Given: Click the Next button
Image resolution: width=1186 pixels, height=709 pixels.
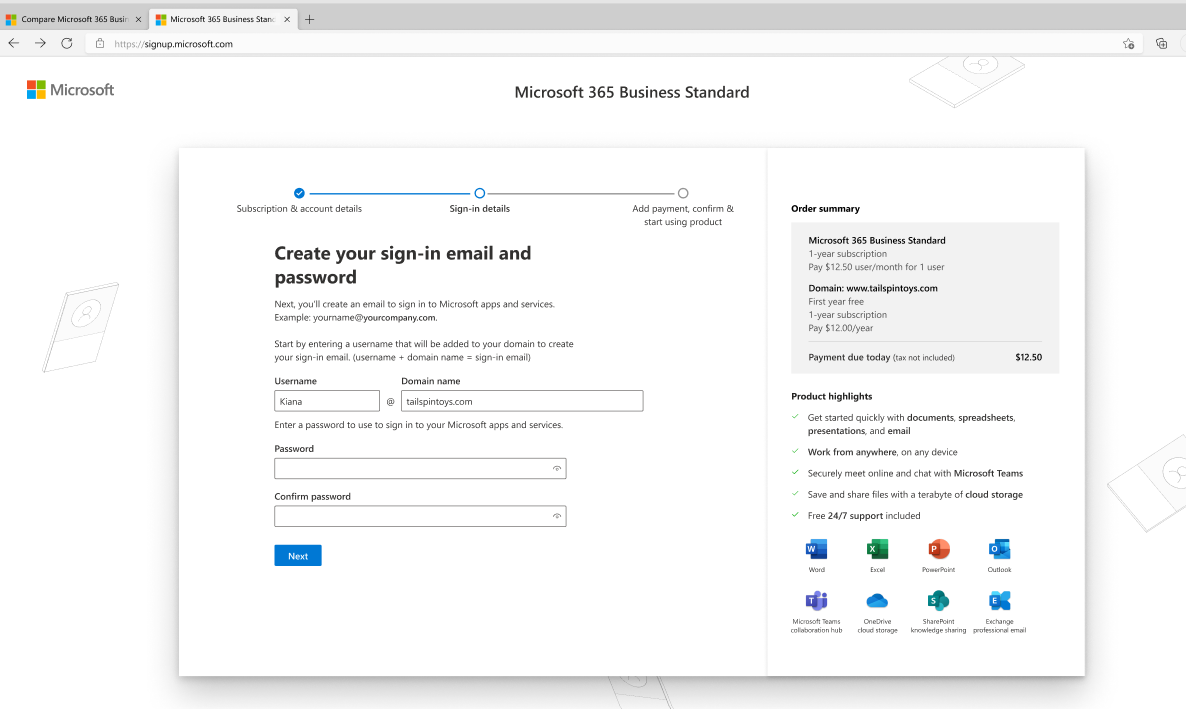Looking at the screenshot, I should point(298,555).
